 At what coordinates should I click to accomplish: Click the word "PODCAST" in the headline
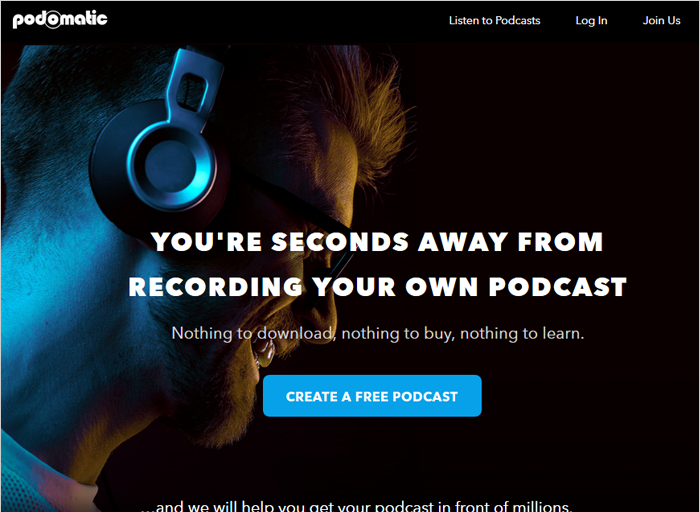click(x=558, y=287)
